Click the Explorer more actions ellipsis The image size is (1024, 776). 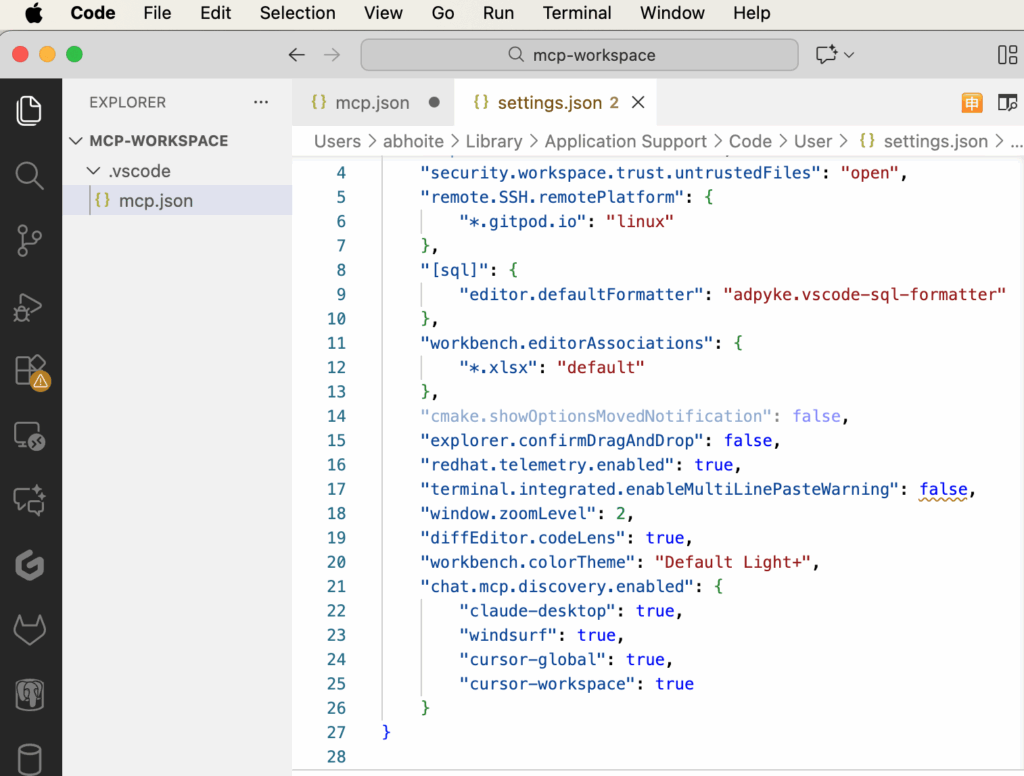point(261,102)
